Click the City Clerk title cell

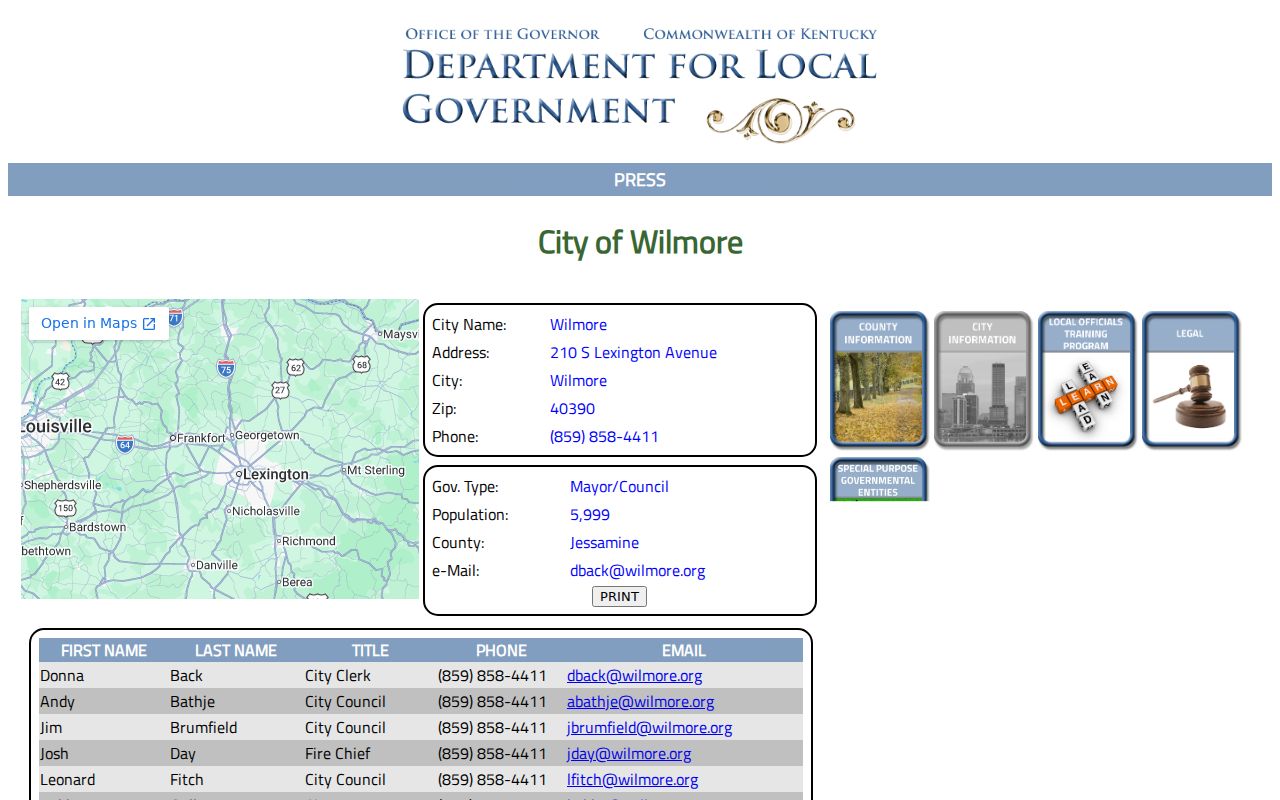coord(337,676)
